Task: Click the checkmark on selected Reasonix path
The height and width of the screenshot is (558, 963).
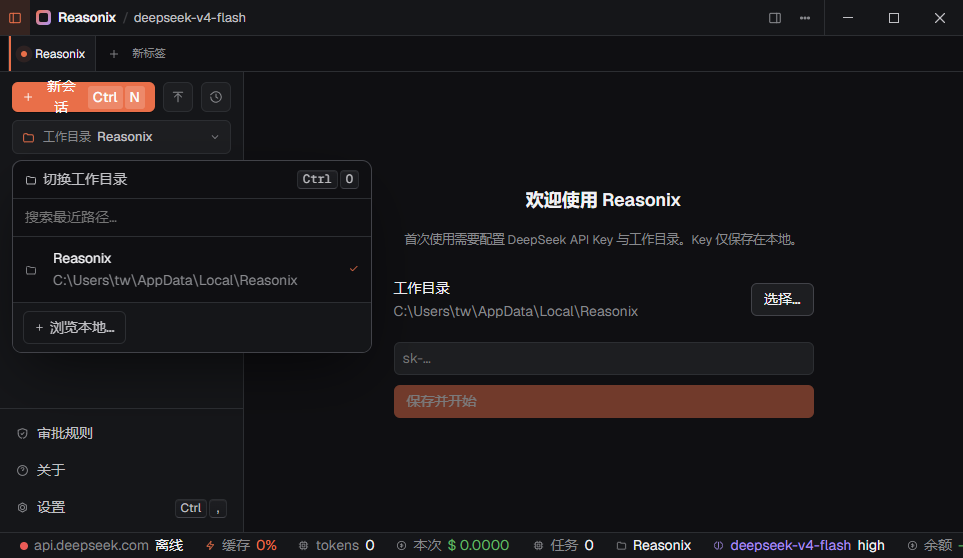Action: 354,269
